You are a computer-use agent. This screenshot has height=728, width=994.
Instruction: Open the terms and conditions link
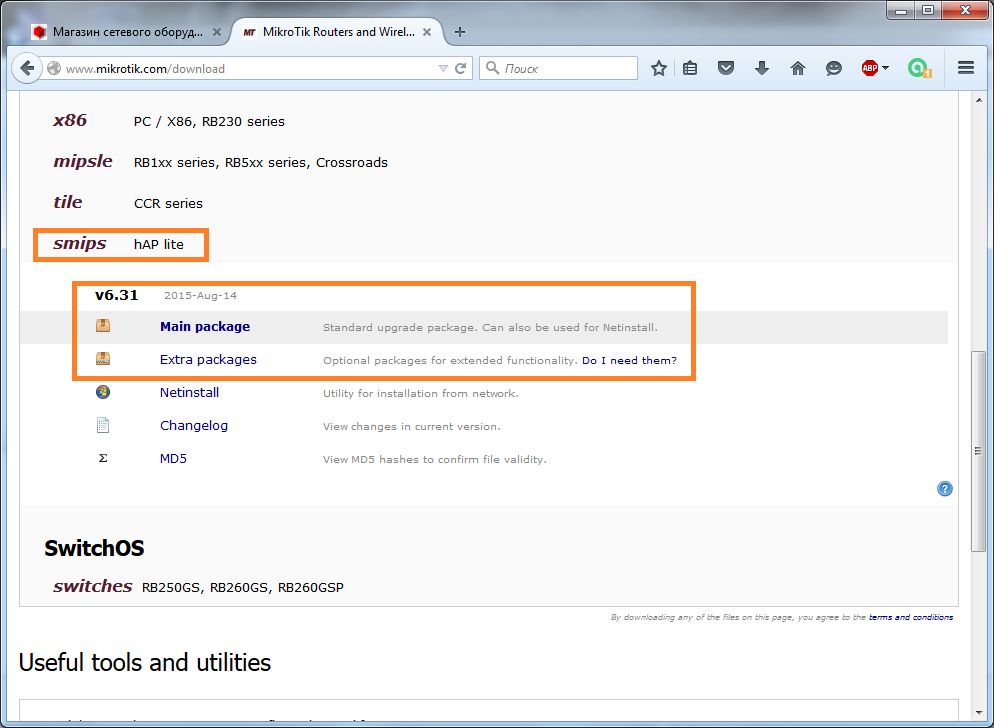(910, 618)
